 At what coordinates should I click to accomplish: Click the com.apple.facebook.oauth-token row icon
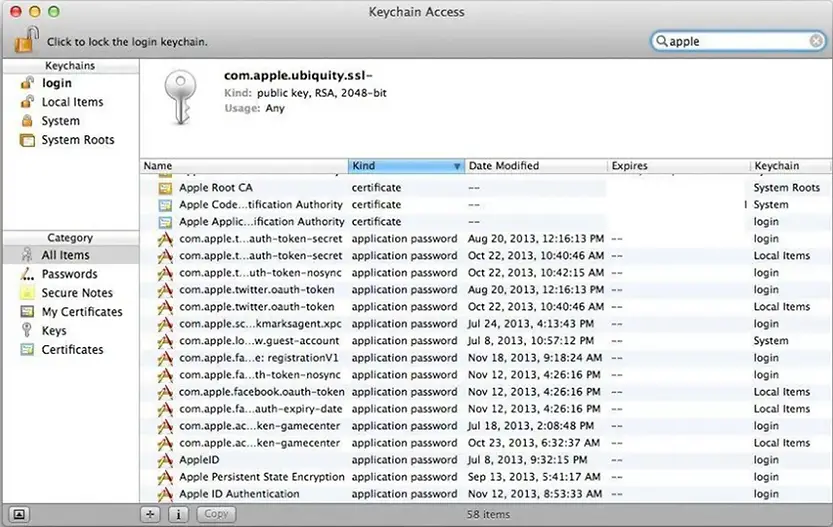click(x=165, y=392)
